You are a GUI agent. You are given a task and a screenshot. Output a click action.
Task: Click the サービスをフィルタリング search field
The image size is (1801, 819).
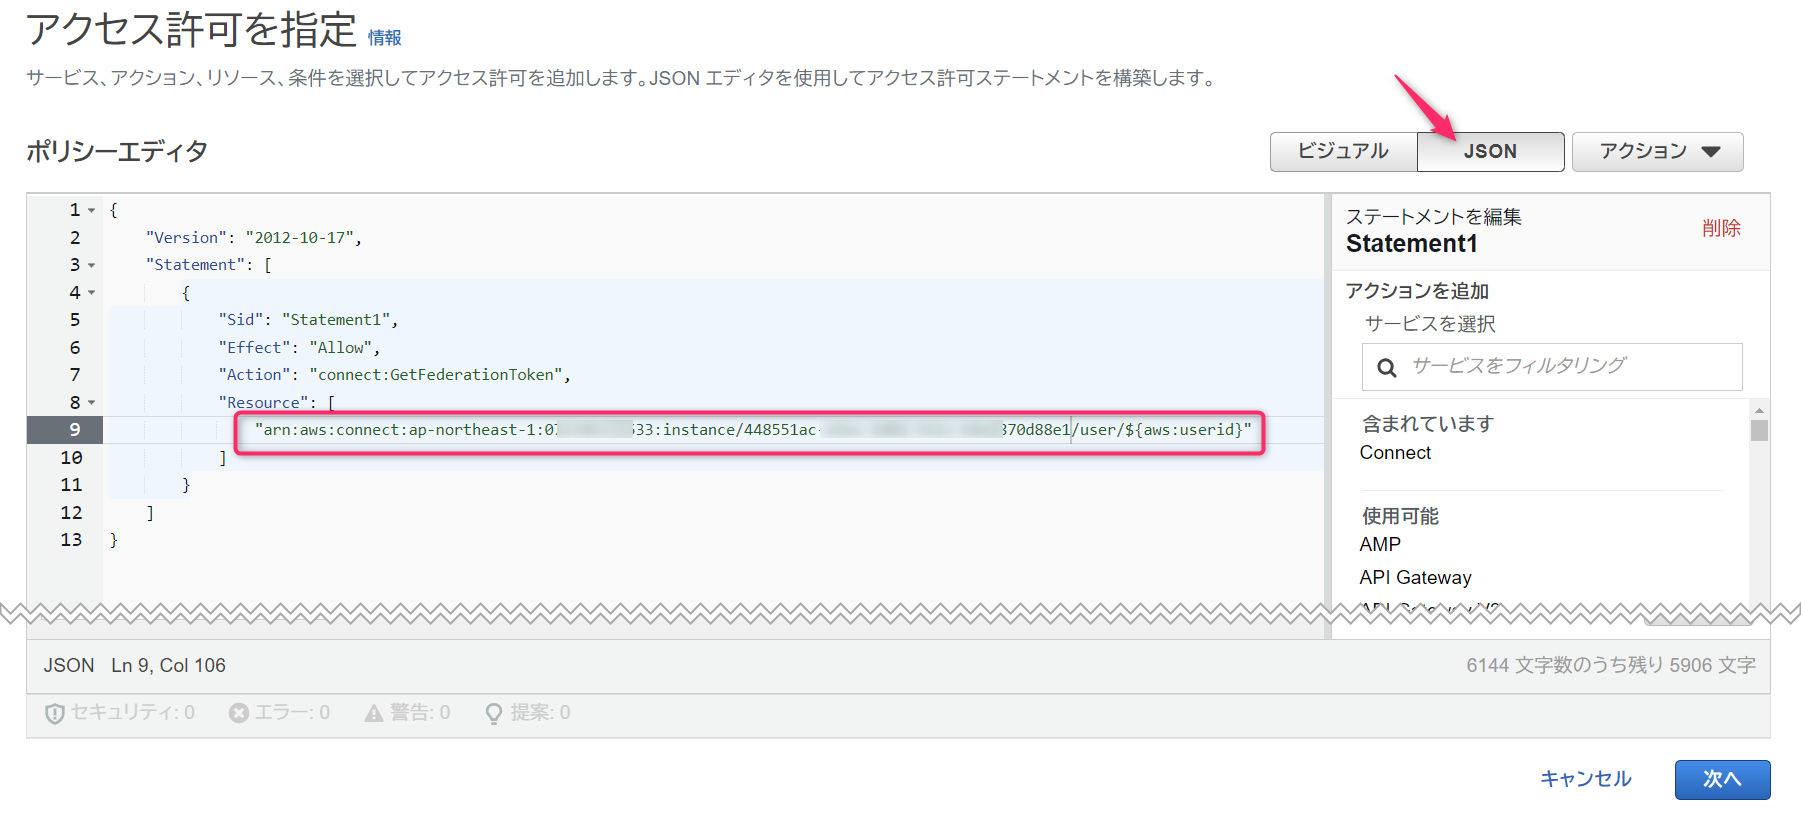[x=1552, y=367]
